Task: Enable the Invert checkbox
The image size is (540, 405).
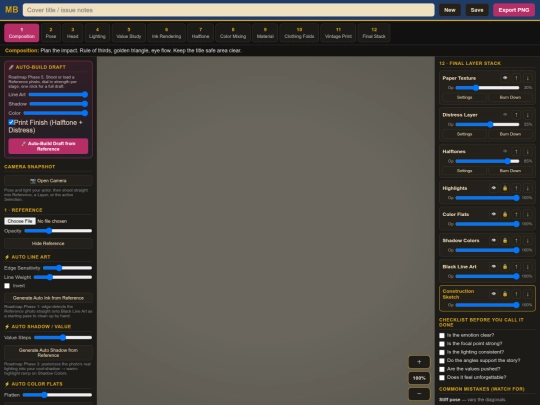Action: [x=7, y=286]
